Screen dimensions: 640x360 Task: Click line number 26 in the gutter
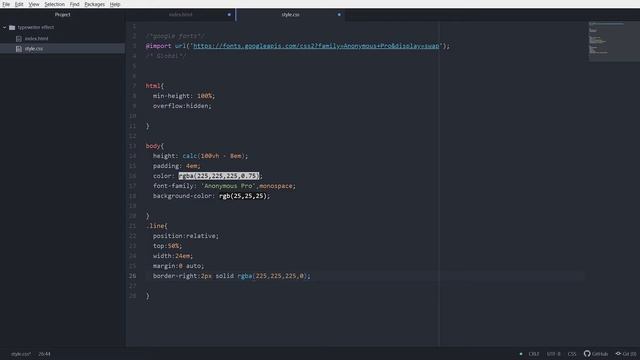coord(132,276)
